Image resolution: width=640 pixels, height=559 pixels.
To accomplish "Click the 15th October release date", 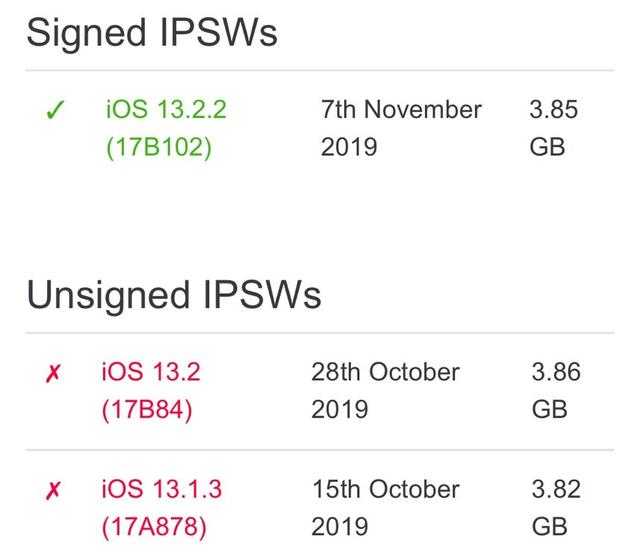I will click(x=385, y=489).
